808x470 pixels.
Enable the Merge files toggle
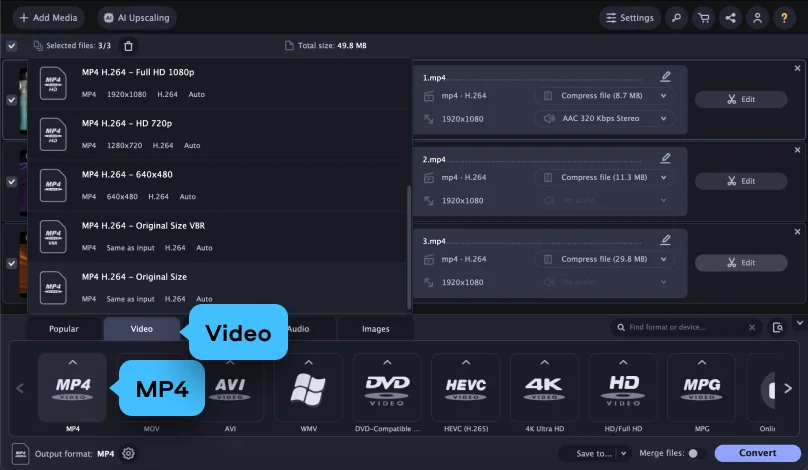tap(695, 453)
